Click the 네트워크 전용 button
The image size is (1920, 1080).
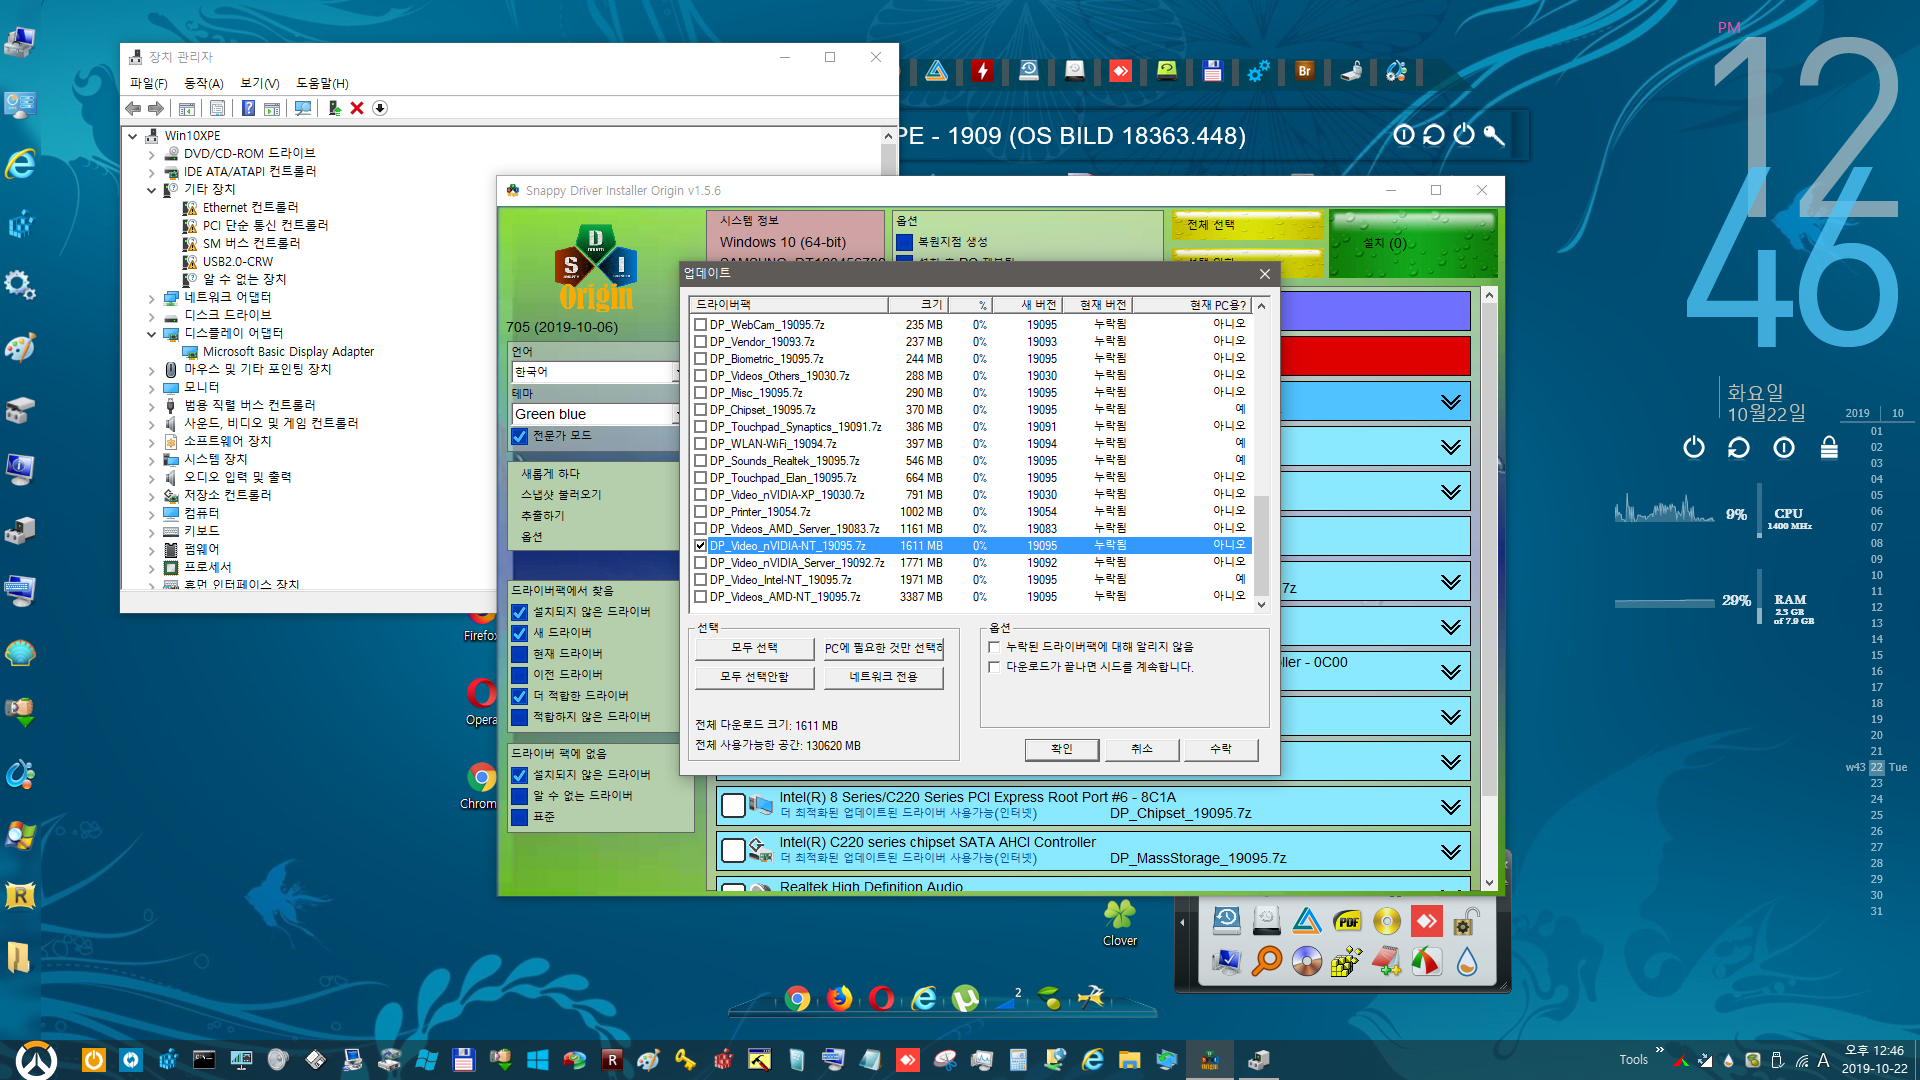click(x=883, y=677)
